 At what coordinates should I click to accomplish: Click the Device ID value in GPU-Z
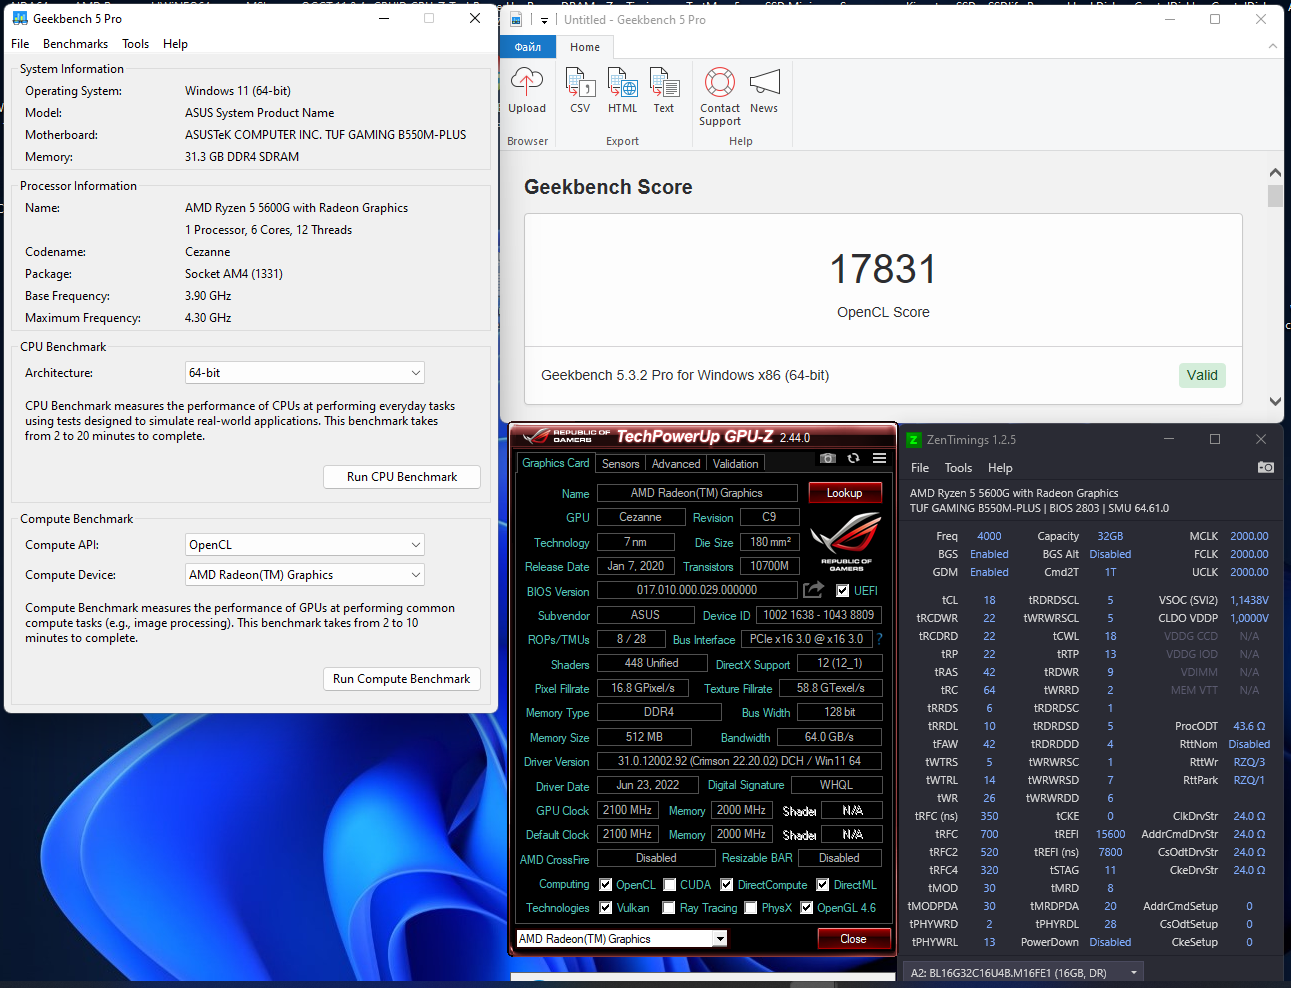point(819,615)
